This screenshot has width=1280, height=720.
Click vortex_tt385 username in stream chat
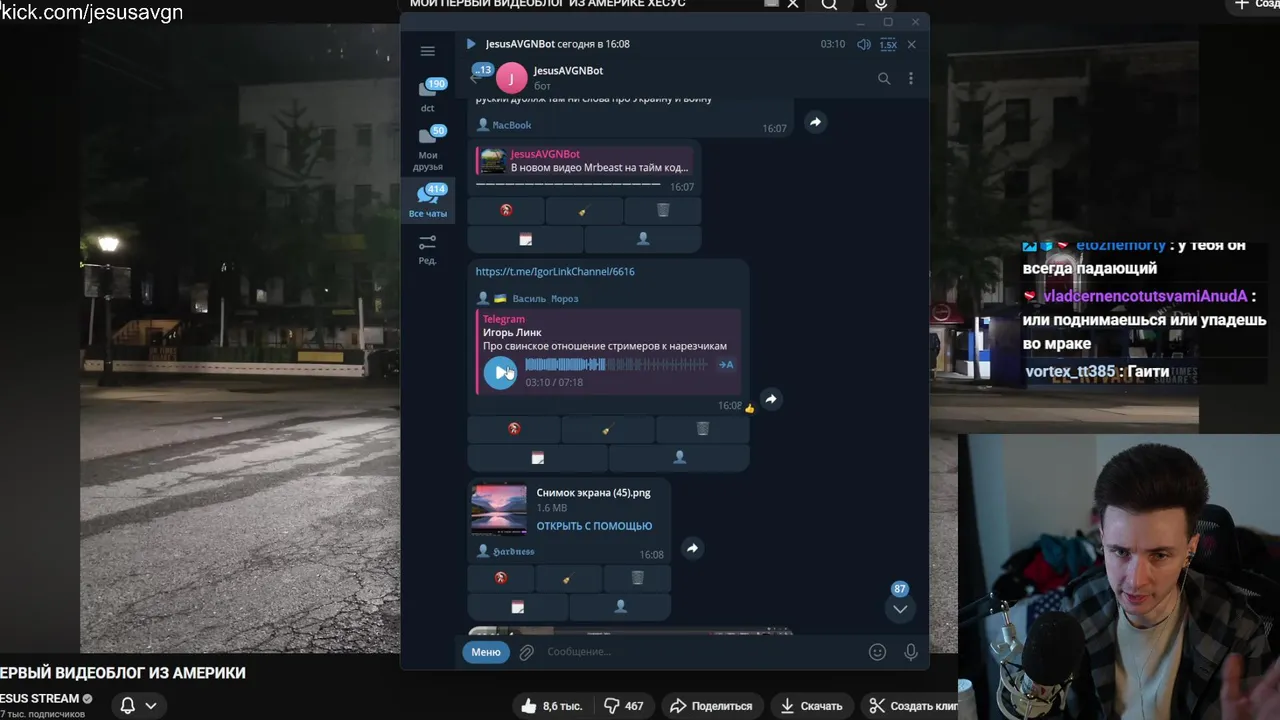1069,371
